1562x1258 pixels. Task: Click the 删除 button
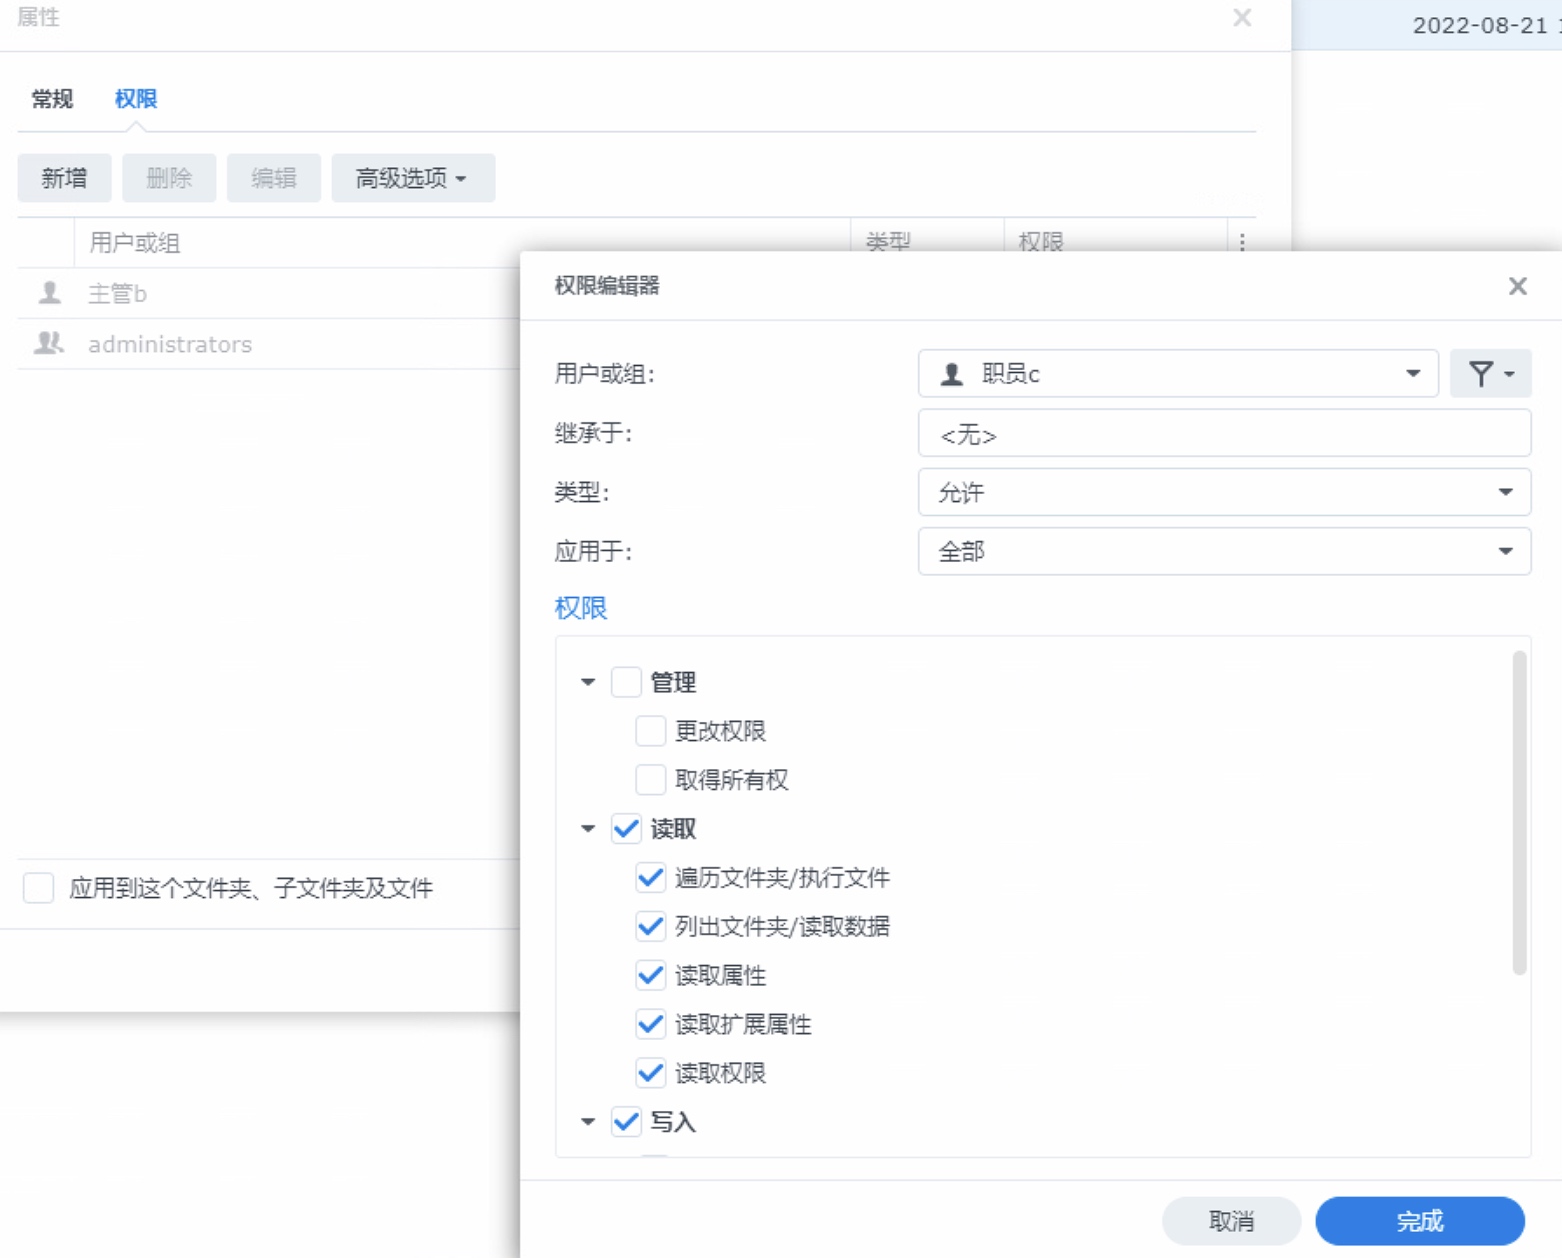coord(169,178)
